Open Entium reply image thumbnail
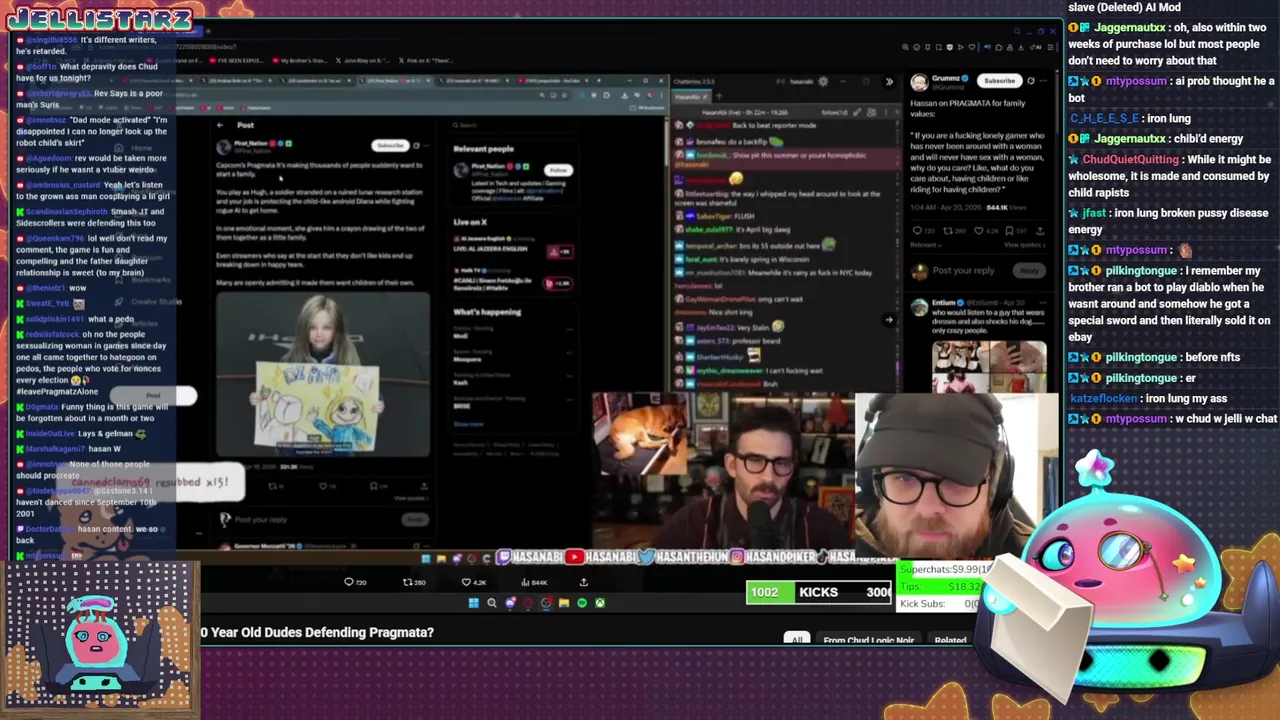Image resolution: width=1280 pixels, height=720 pixels. 989,368
